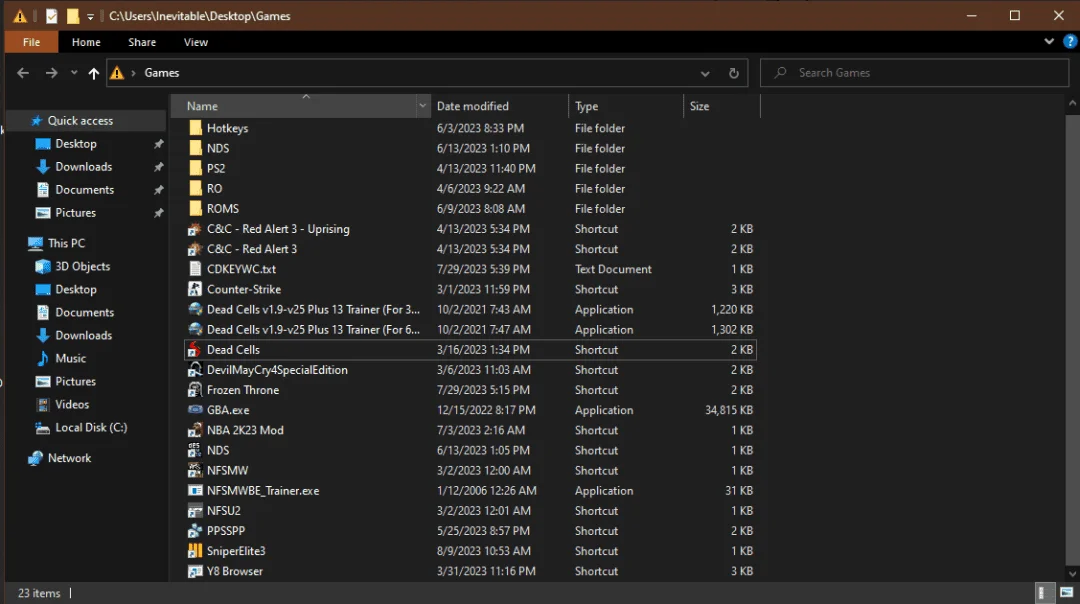This screenshot has width=1080, height=604.
Task: Click the Games breadcrumb in address bar
Action: [162, 73]
